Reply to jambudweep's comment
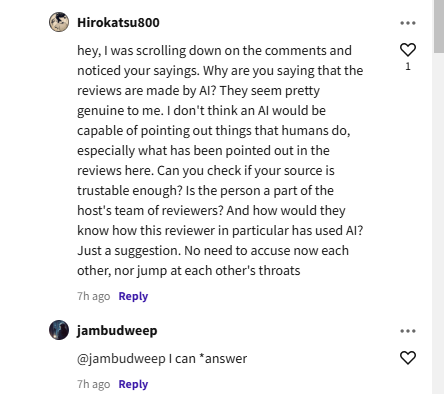444x394 pixels. point(133,384)
